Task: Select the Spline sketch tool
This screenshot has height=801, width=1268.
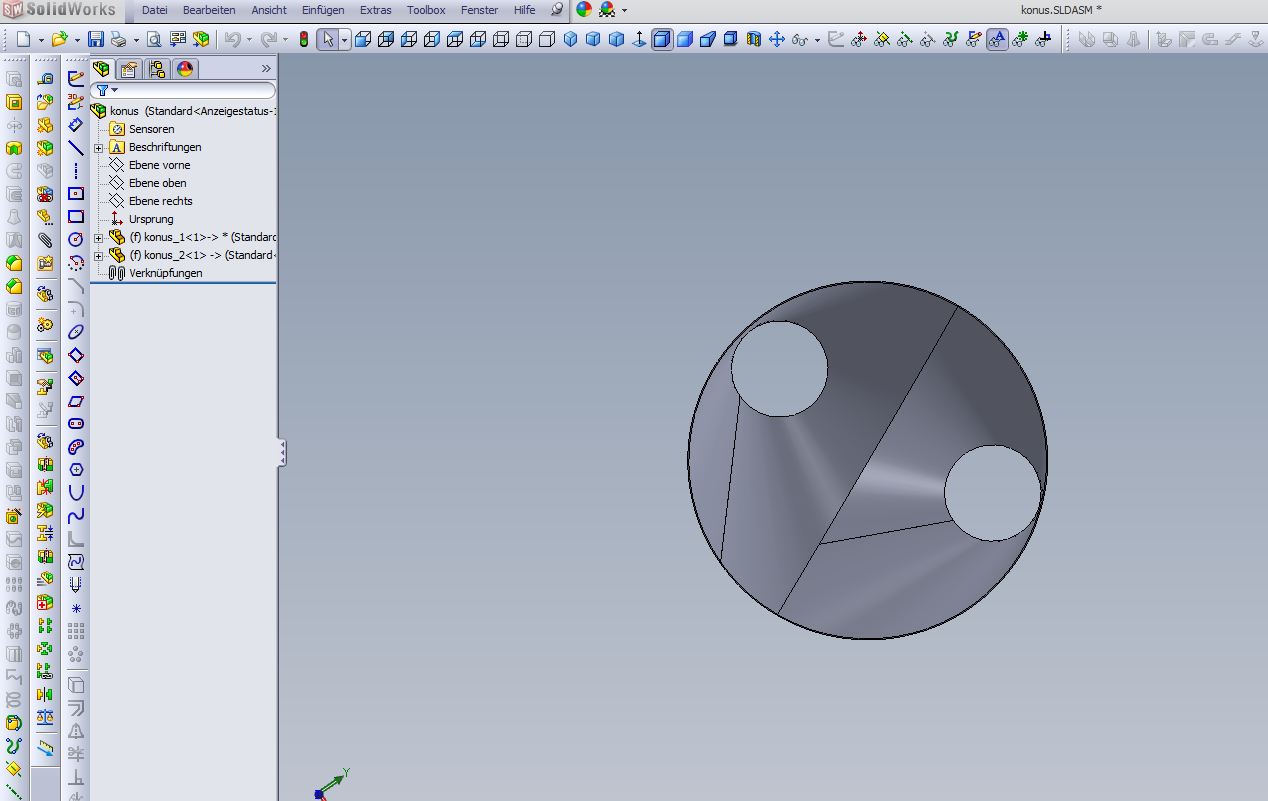Action: pos(76,516)
